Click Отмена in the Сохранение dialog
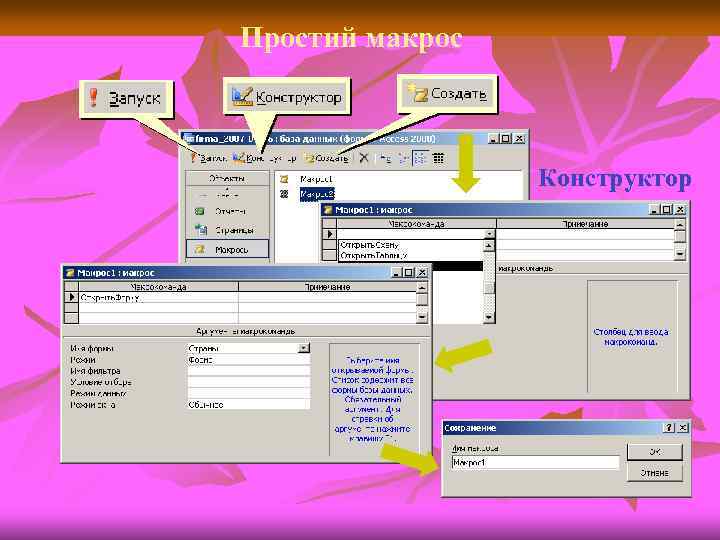The image size is (720, 540). coord(654,473)
